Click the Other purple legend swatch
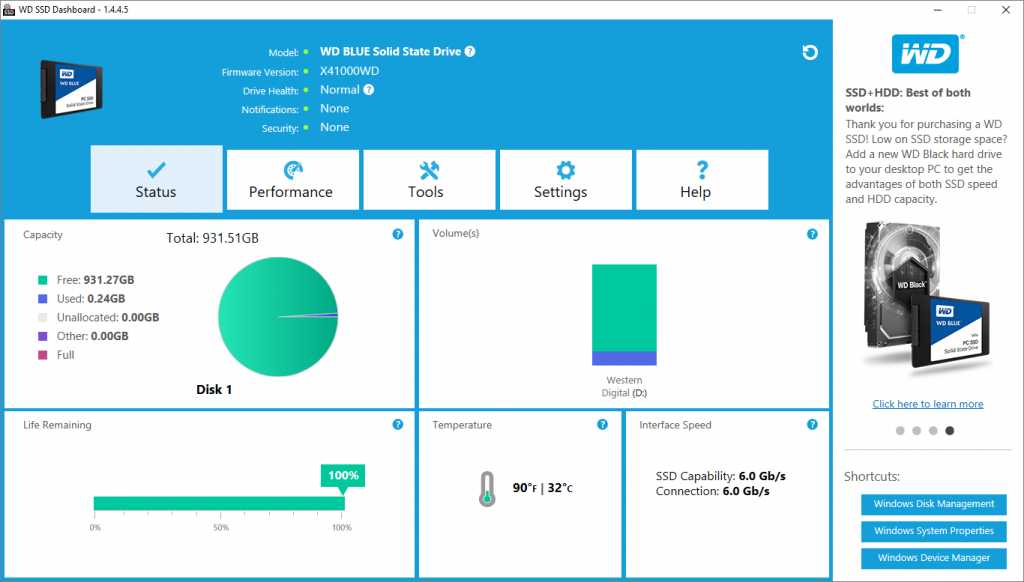The height and width of the screenshot is (582, 1024). [42, 336]
